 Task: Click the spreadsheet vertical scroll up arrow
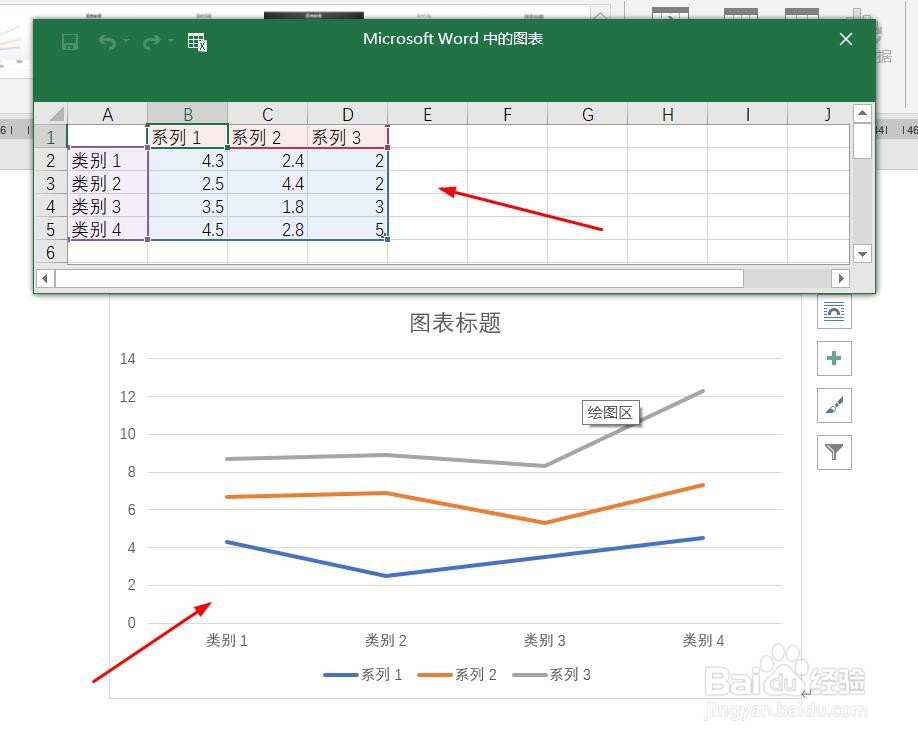tap(862, 113)
